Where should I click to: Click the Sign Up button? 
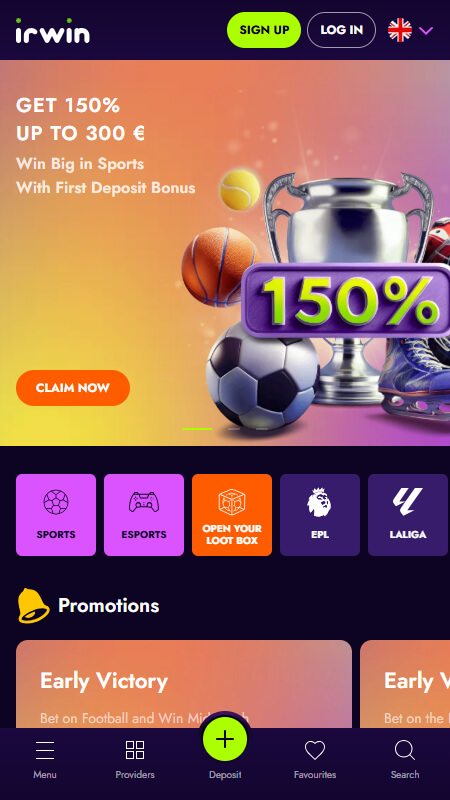(x=264, y=30)
